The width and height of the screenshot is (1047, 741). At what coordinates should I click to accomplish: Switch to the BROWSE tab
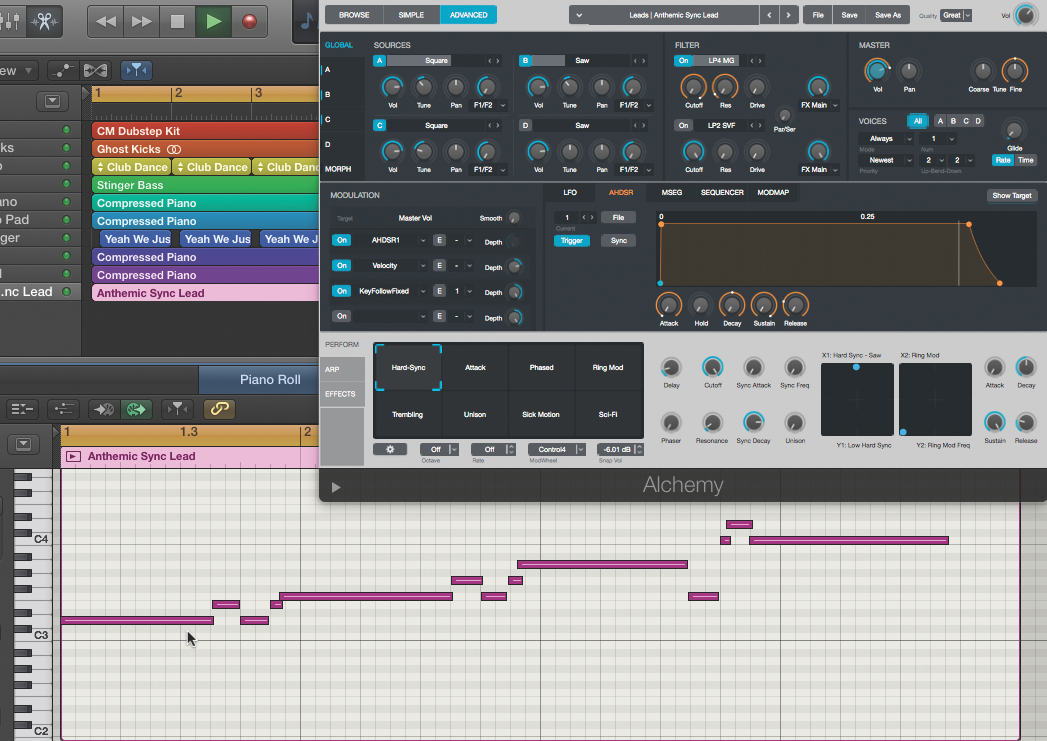click(354, 15)
